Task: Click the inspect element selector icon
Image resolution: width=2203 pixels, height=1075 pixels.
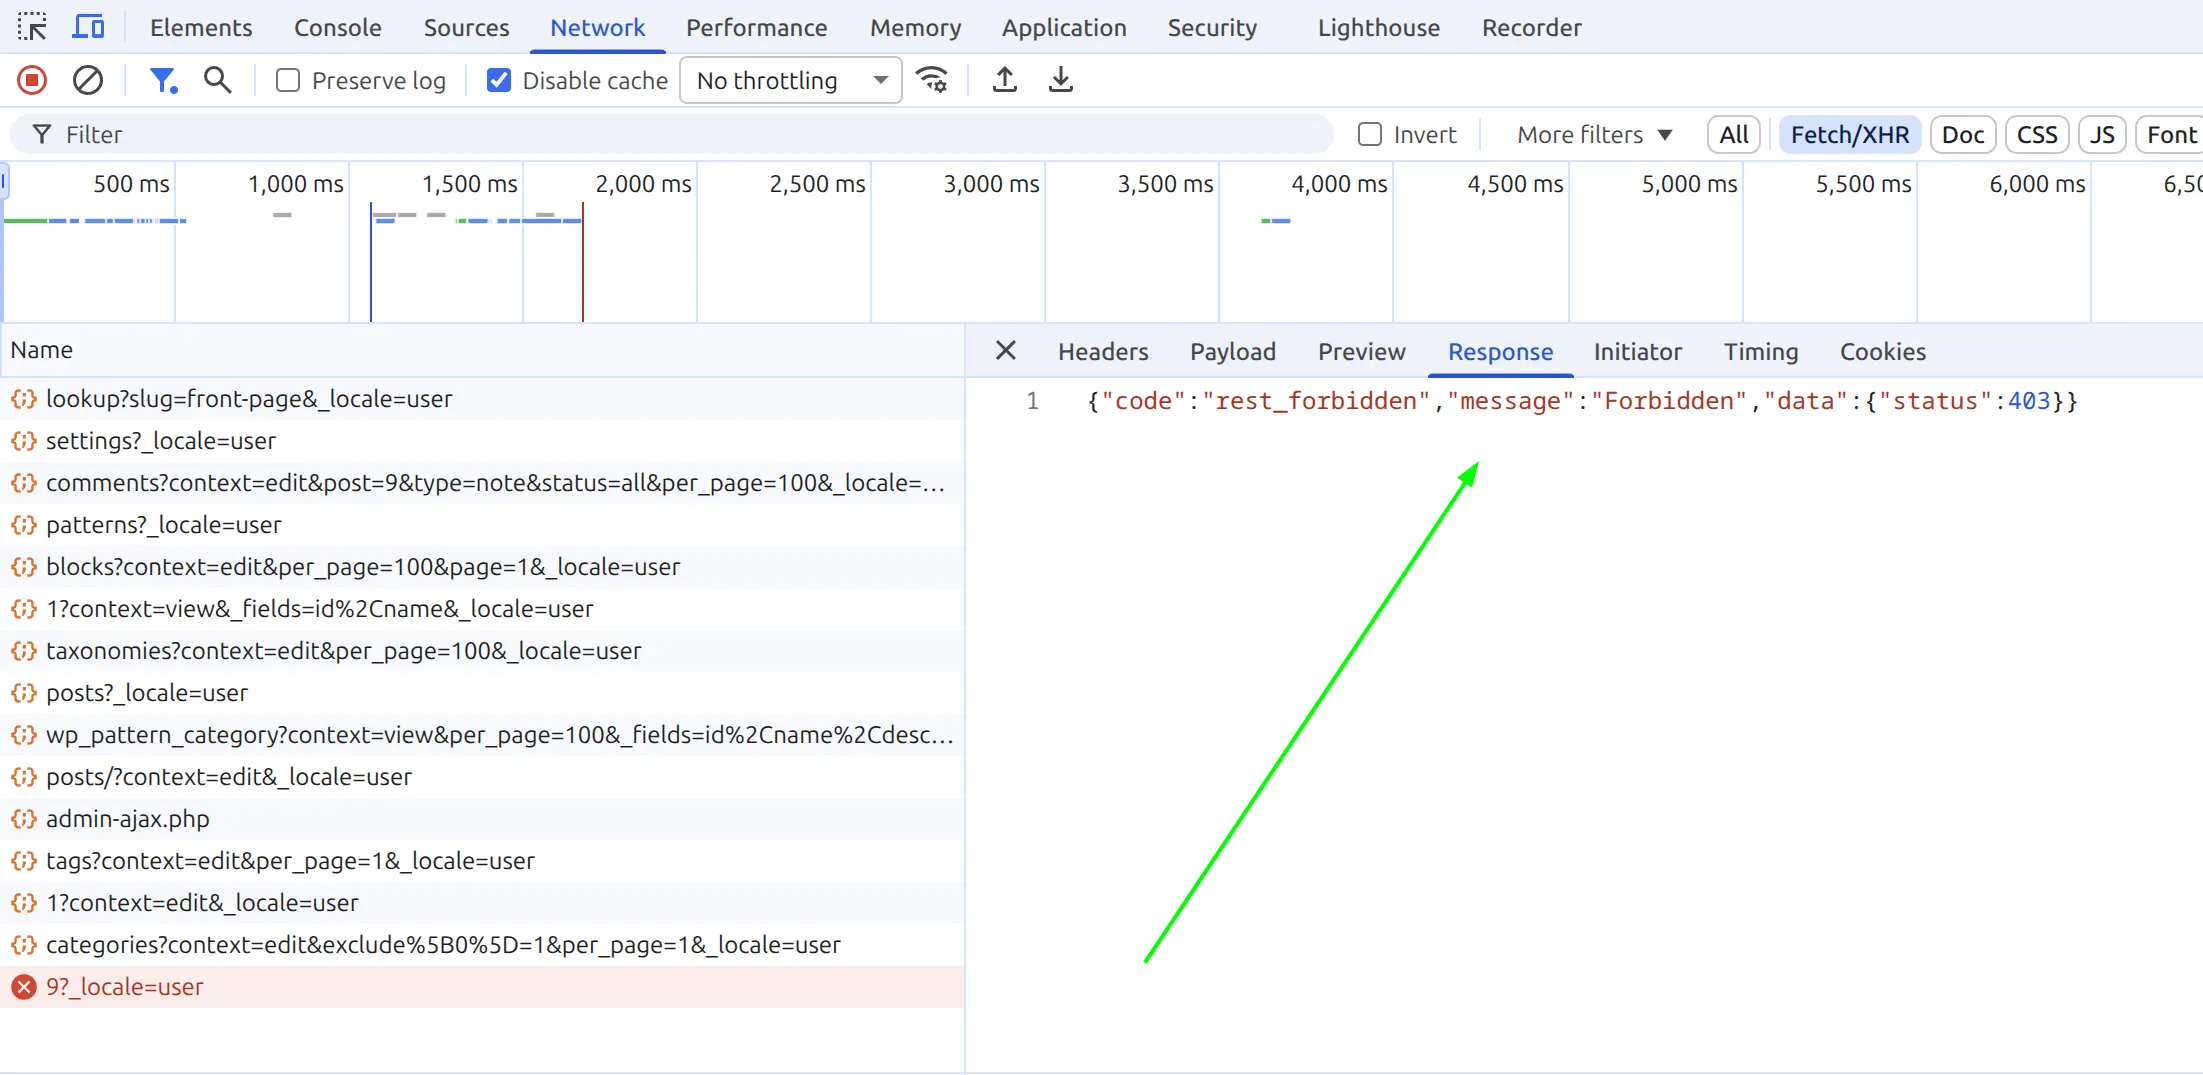Action: [32, 27]
